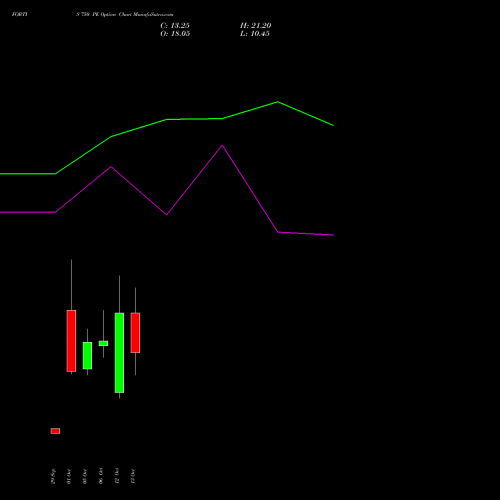500x500 pixels.
Task: Select the 03 Oct date label
Action: click(x=85, y=476)
